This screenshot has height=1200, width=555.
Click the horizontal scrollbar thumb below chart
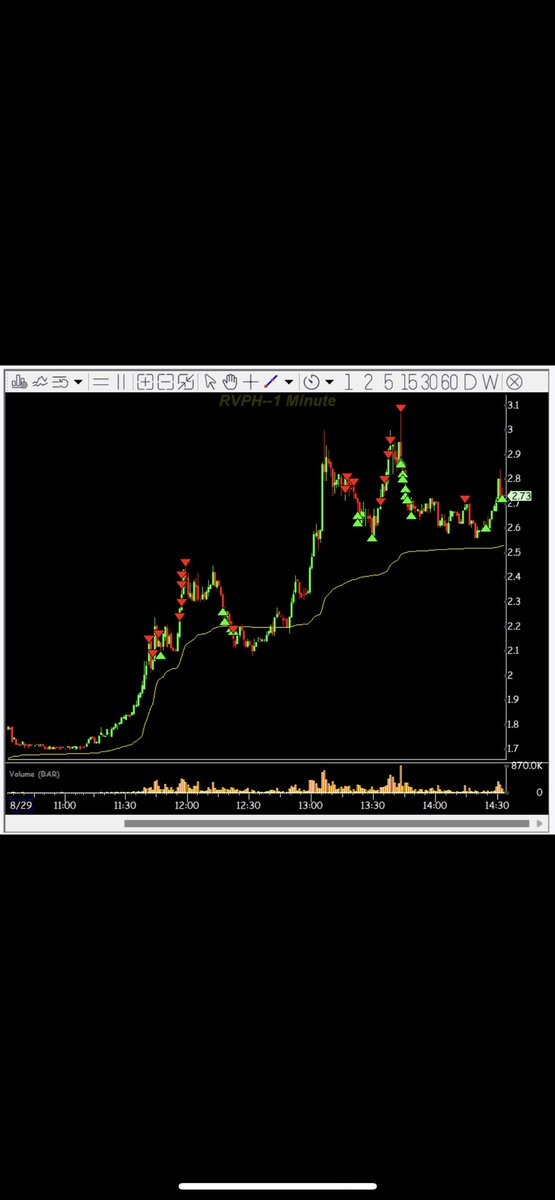click(x=326, y=824)
